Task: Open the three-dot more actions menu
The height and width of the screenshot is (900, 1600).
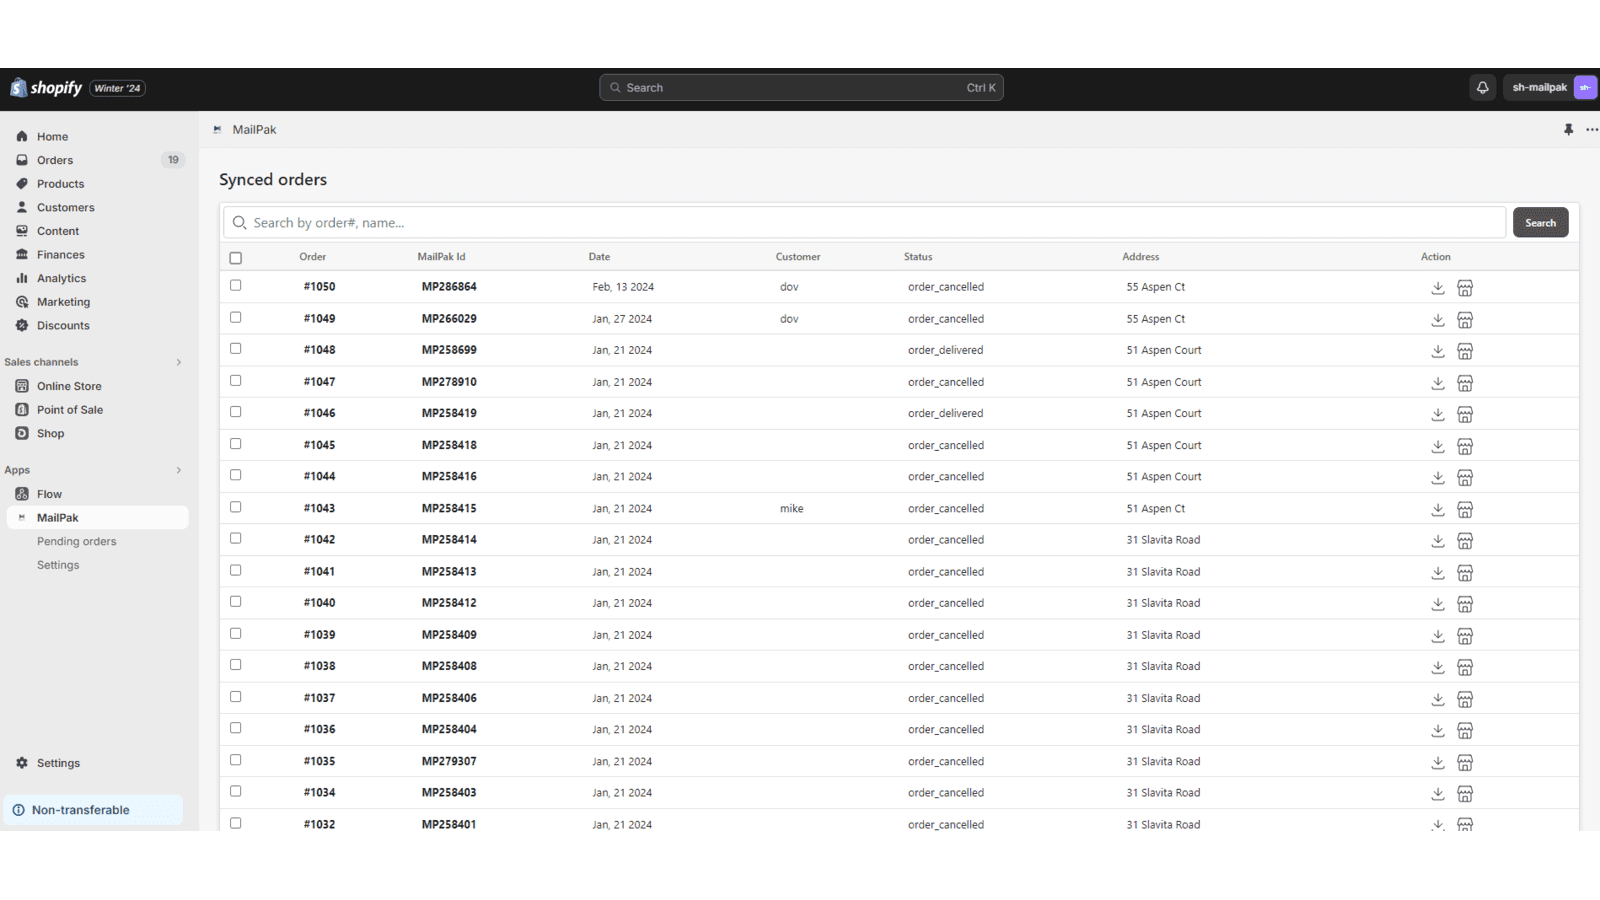Action: (x=1591, y=130)
